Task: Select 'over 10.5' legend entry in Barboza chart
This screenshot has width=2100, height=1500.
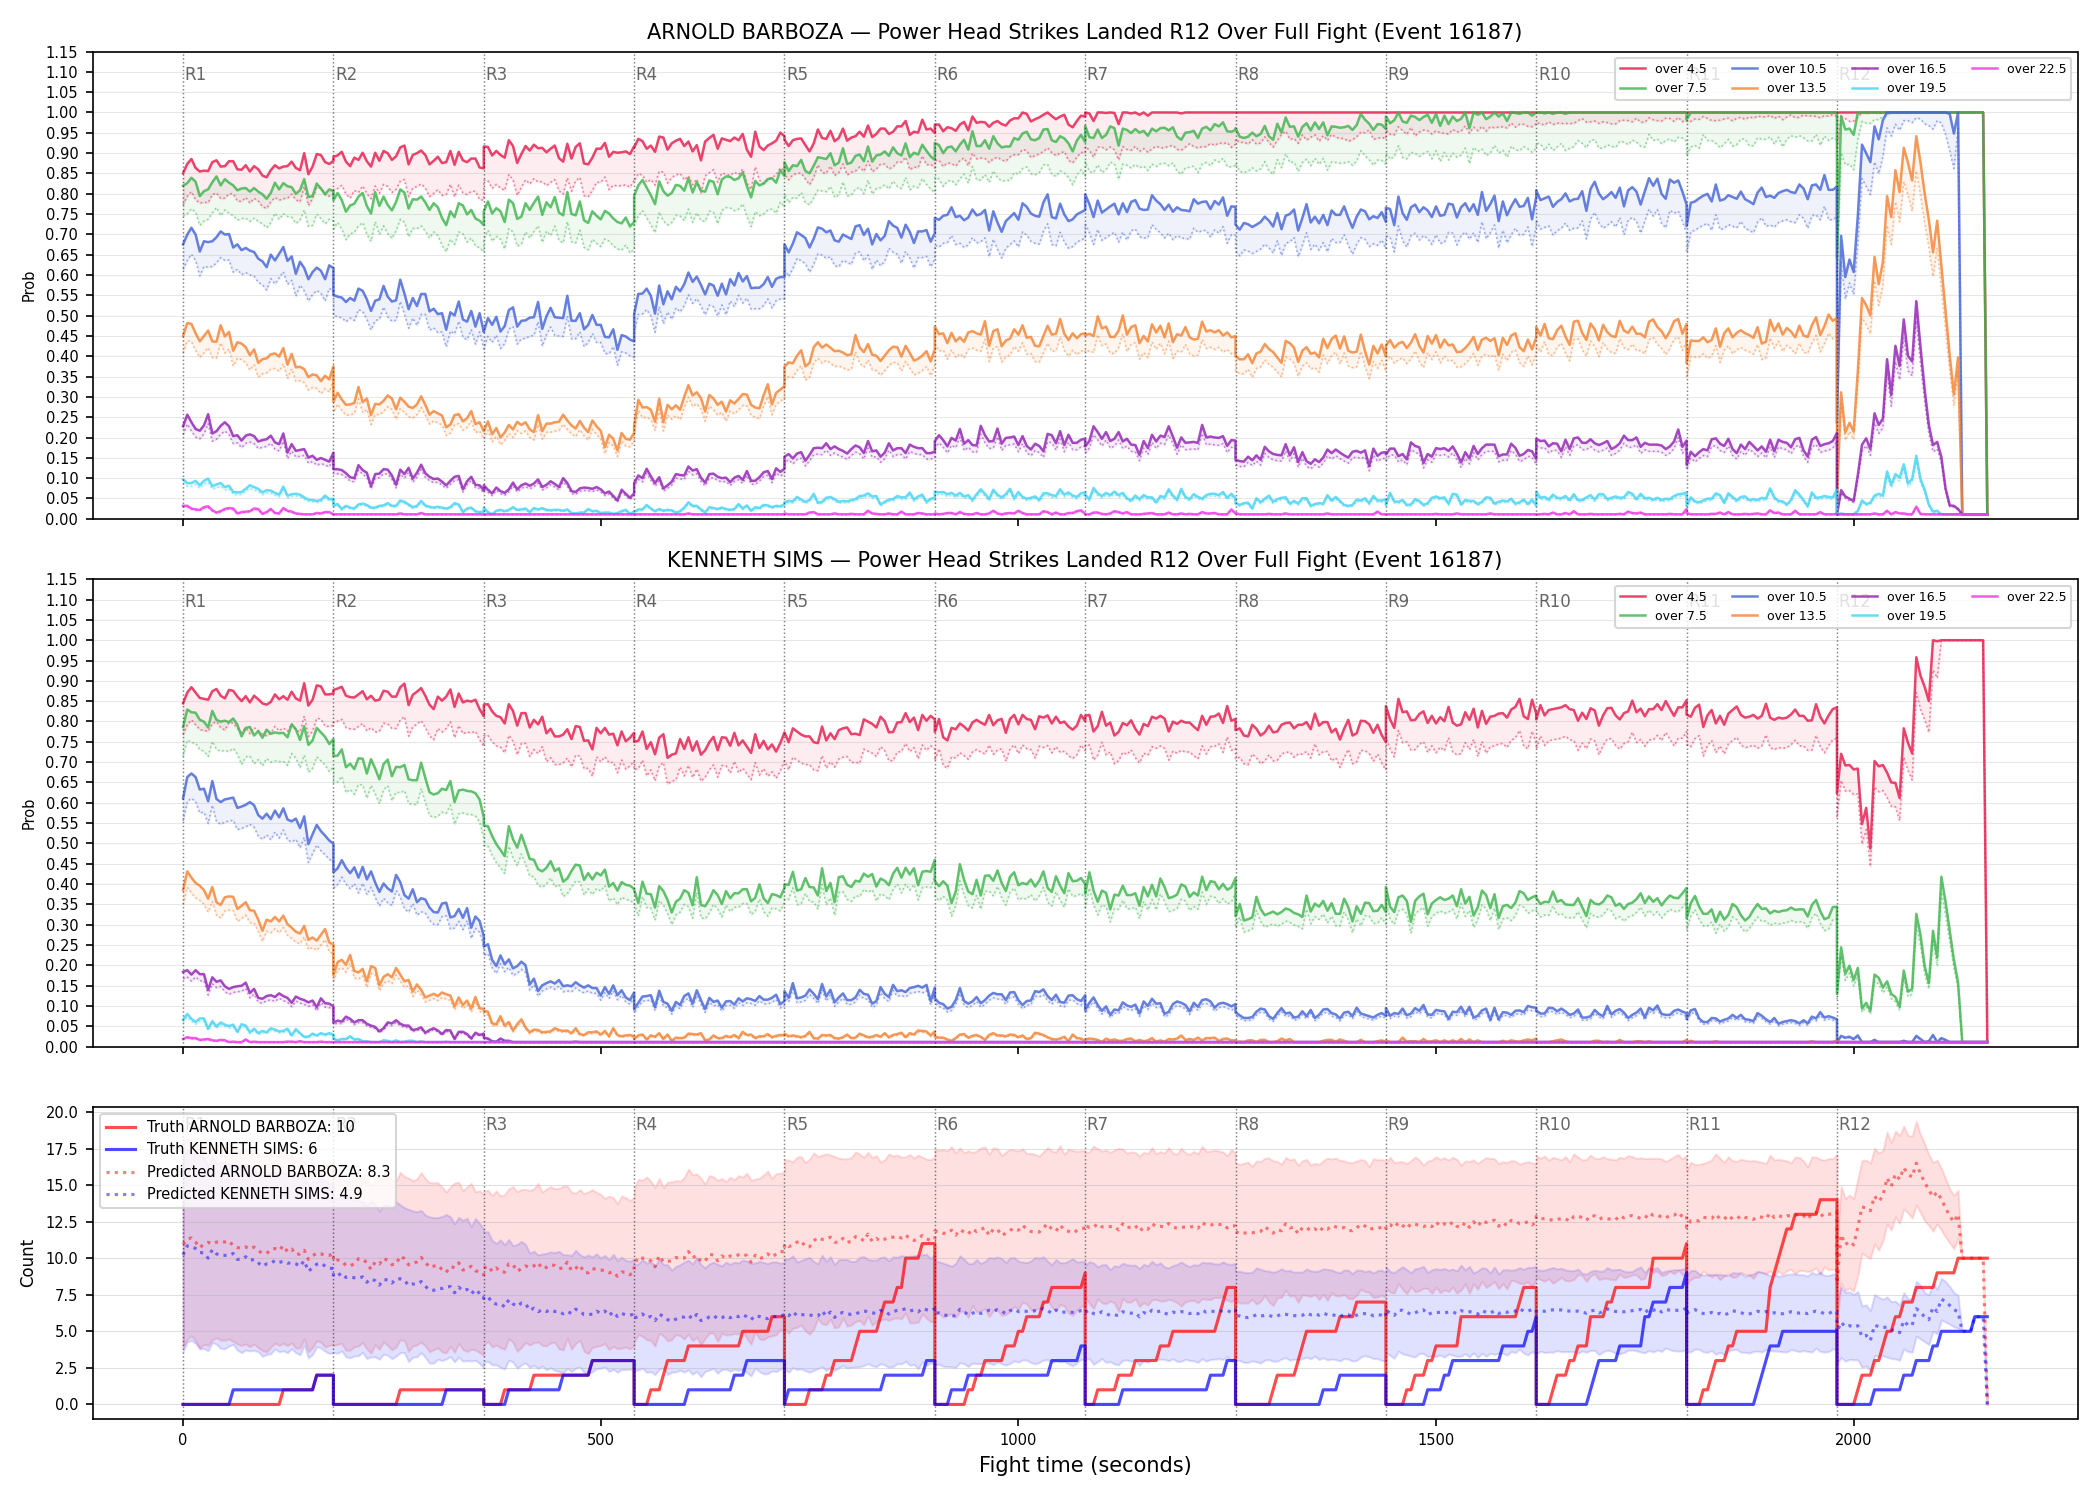Action: pyautogui.click(x=1779, y=69)
